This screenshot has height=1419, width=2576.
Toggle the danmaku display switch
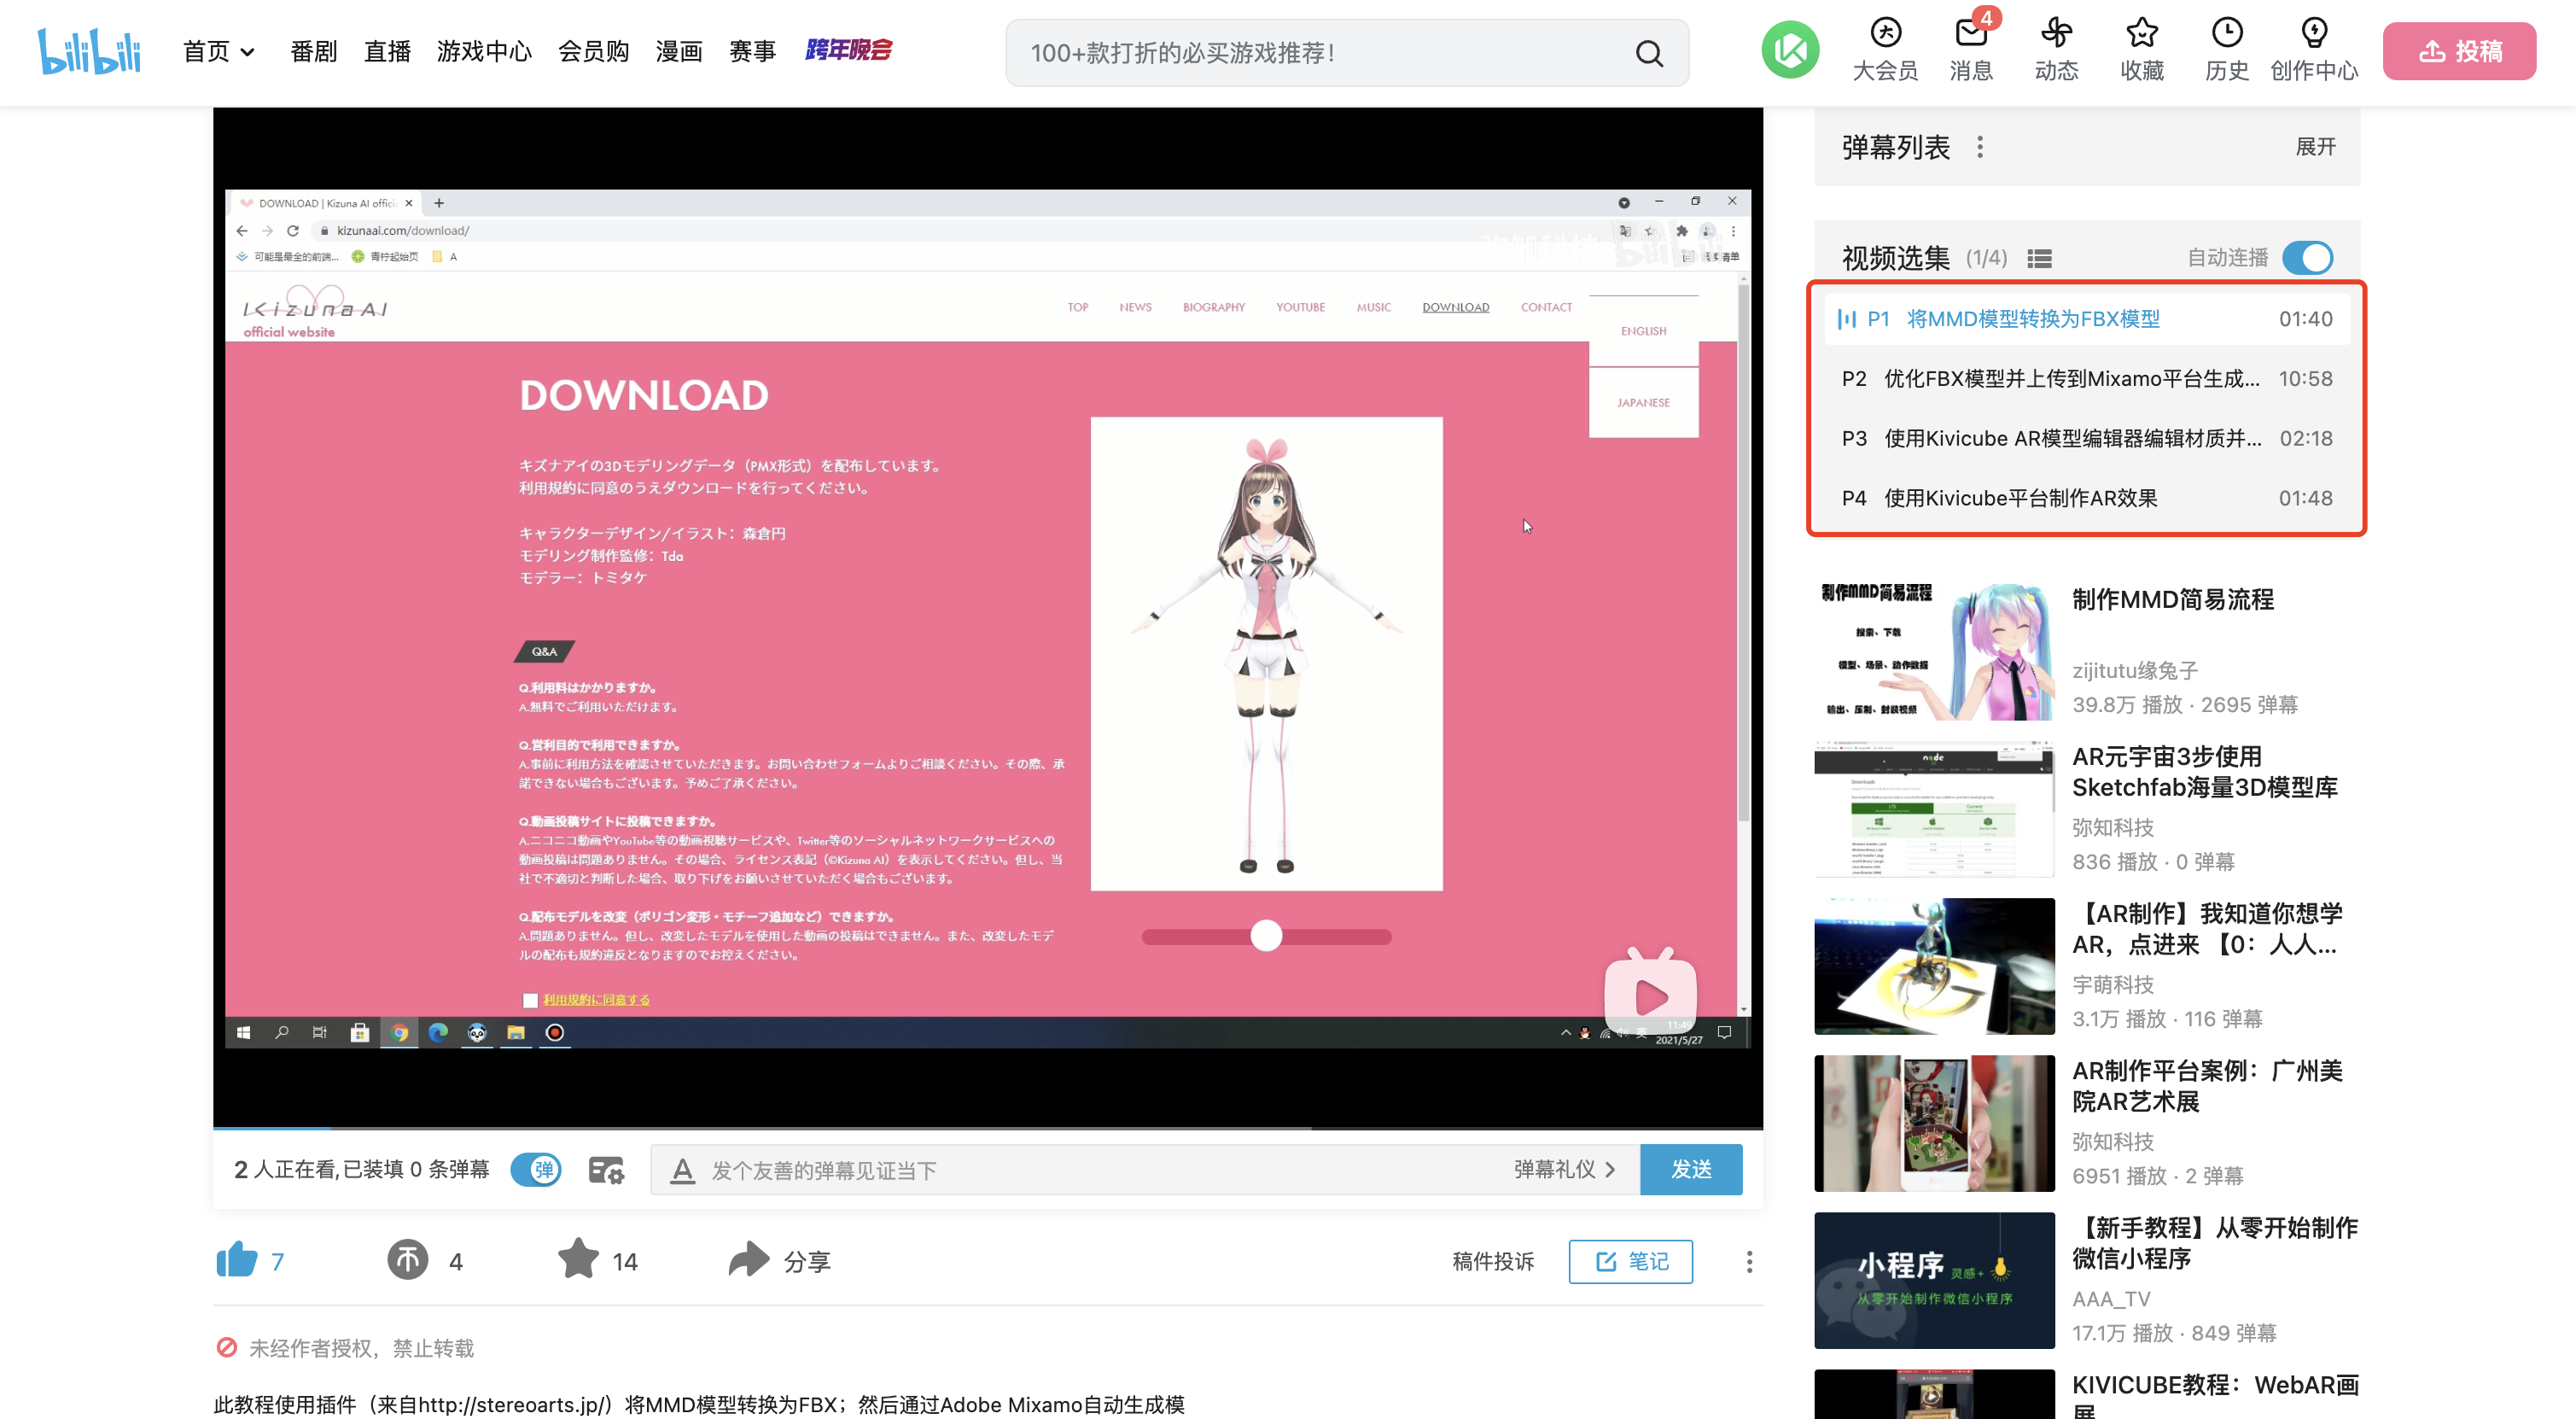(x=536, y=1169)
